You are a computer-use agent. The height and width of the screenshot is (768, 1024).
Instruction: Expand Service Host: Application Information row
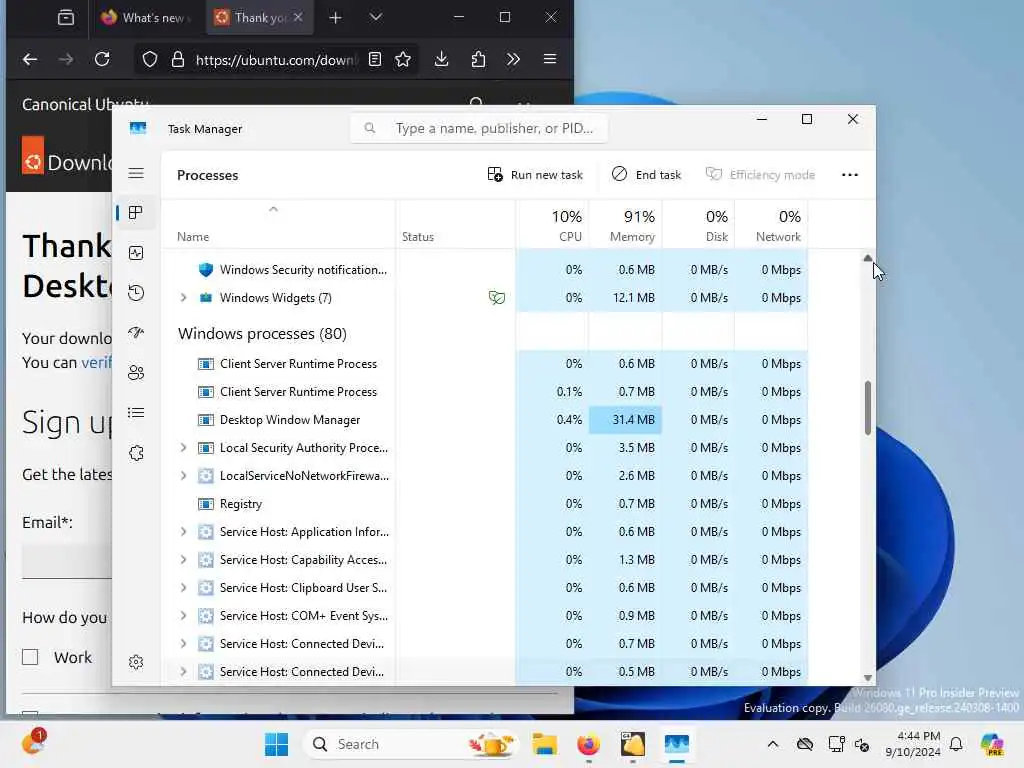click(x=184, y=532)
